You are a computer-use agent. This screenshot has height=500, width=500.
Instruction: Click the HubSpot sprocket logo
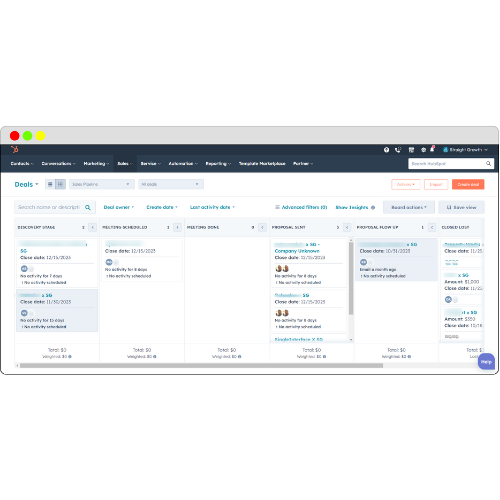tap(15, 150)
